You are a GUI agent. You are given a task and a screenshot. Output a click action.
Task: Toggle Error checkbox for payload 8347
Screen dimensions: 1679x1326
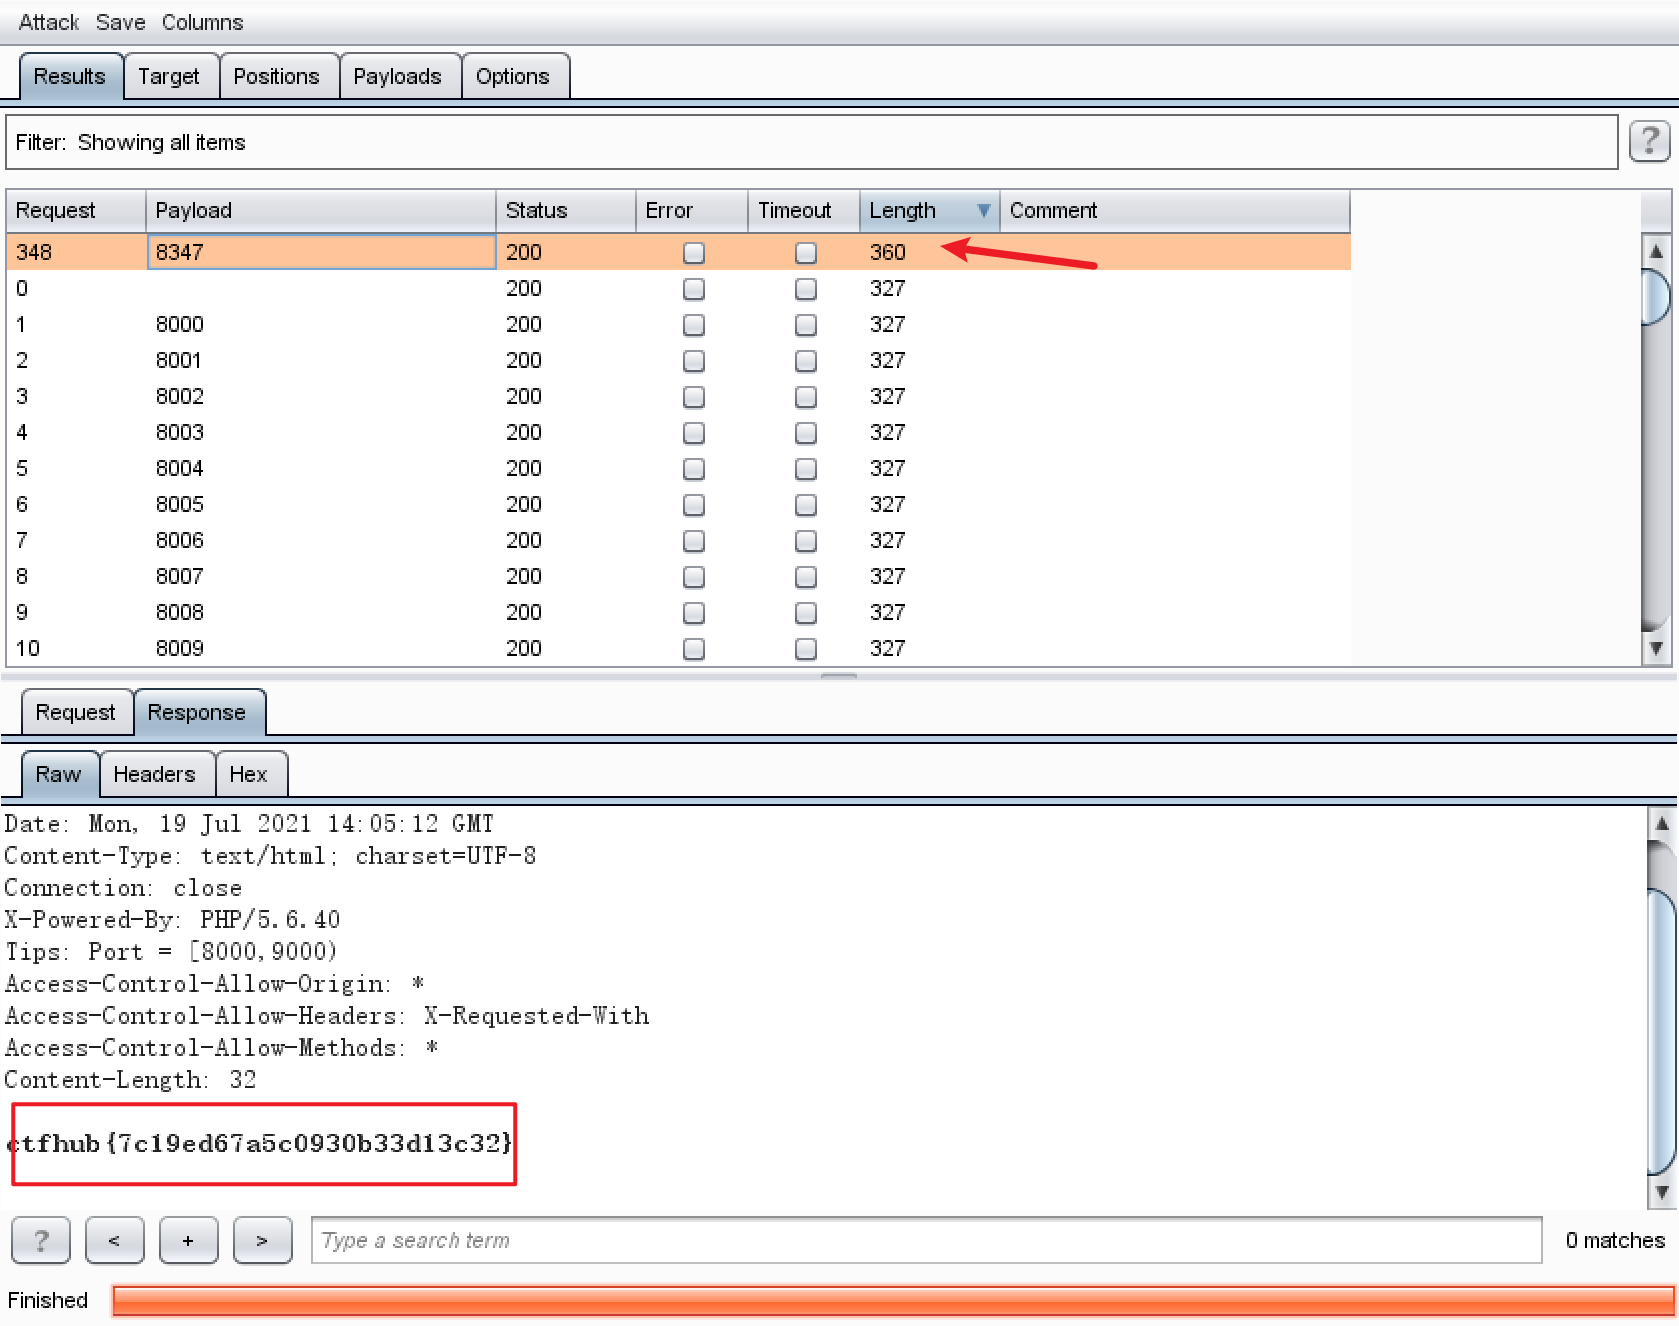pyautogui.click(x=693, y=253)
